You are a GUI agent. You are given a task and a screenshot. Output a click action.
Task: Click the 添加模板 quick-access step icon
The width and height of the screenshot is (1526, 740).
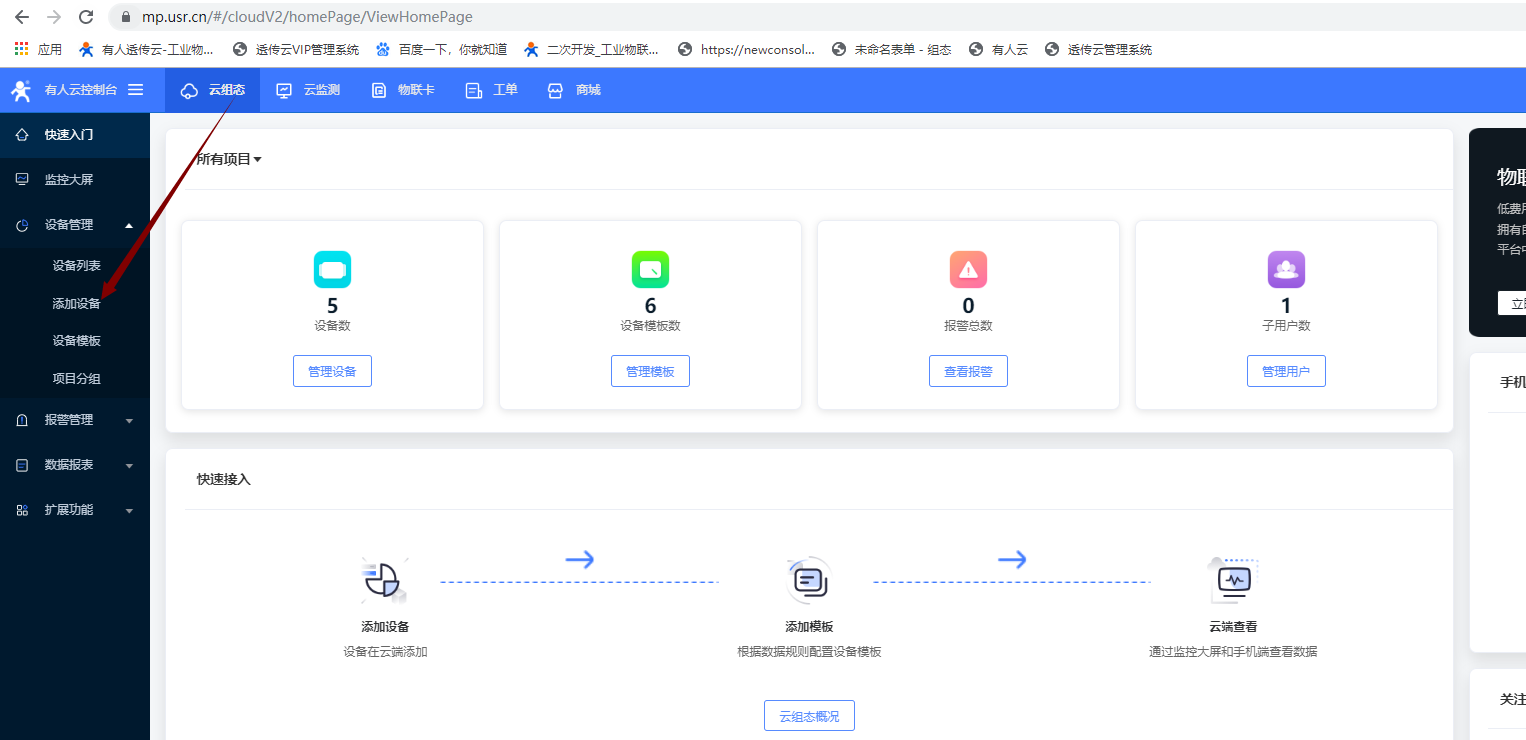click(x=808, y=581)
